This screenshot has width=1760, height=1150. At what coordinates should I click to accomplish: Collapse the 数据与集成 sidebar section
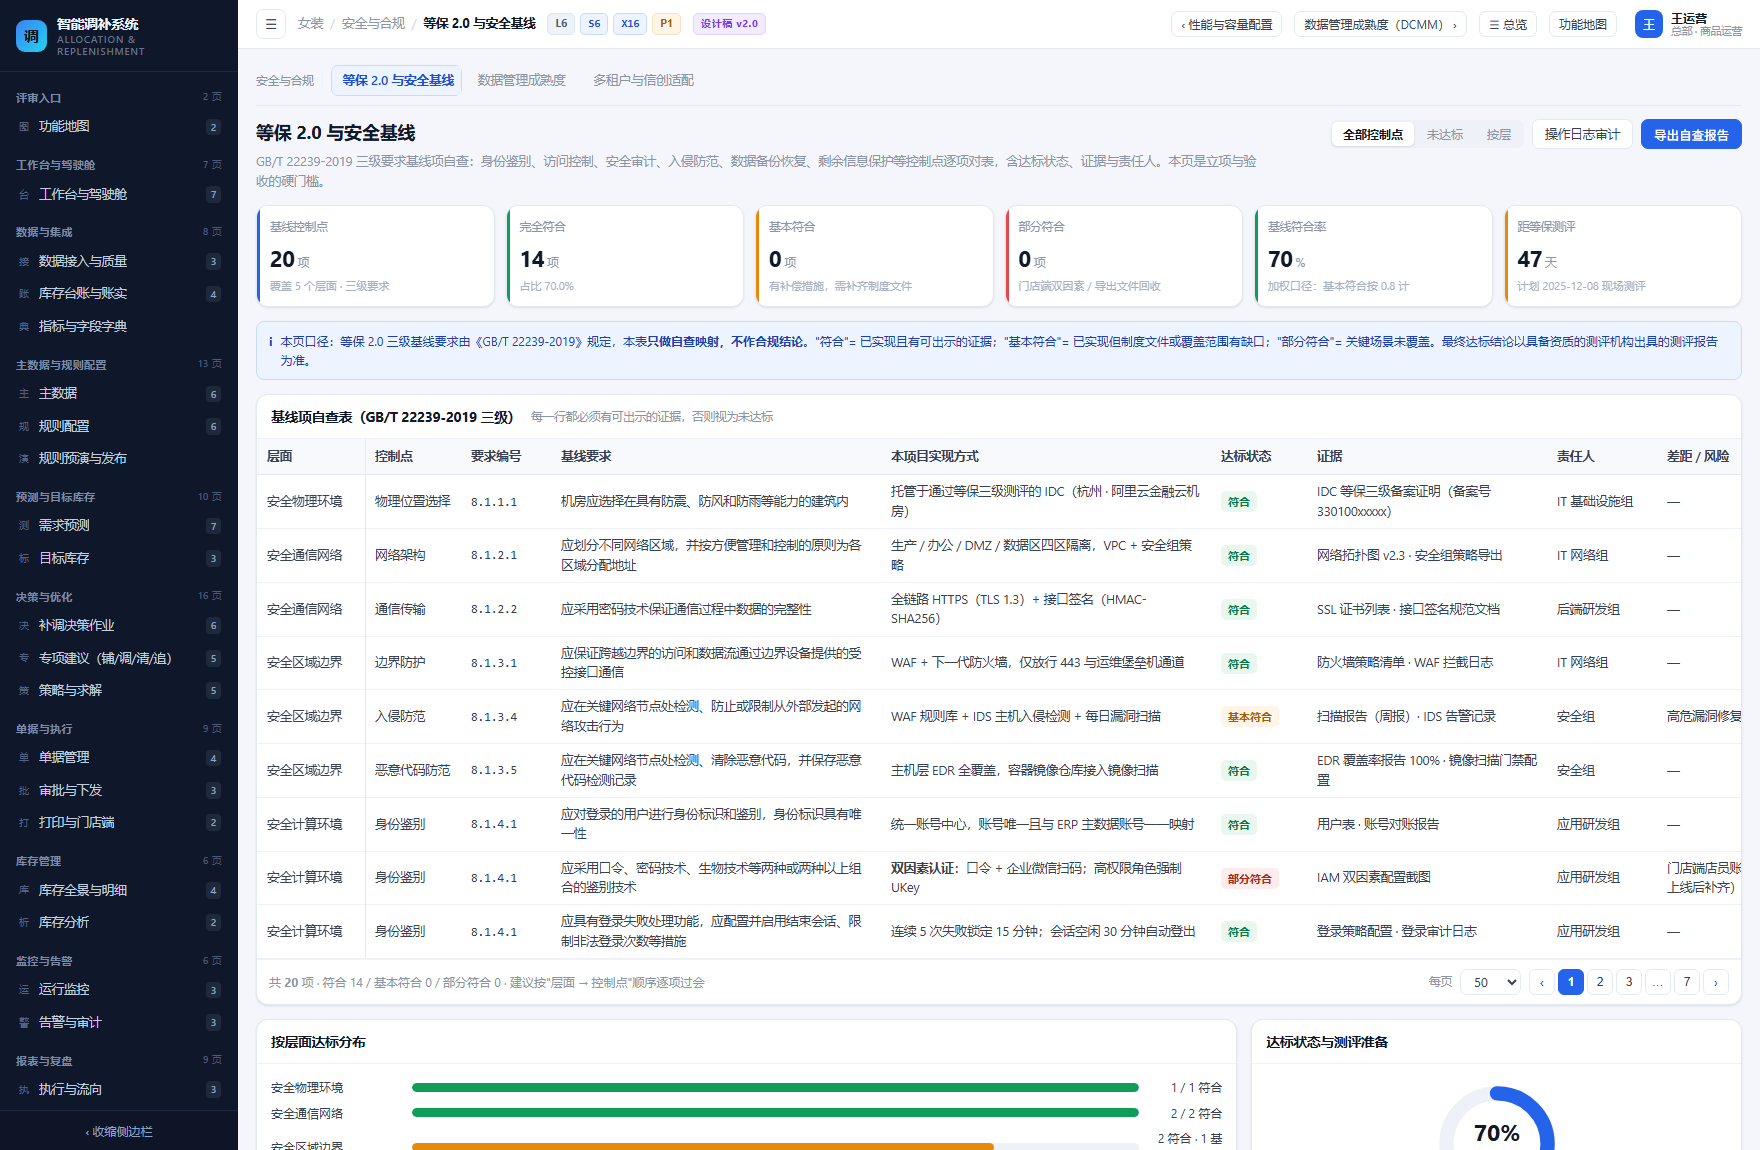(x=119, y=232)
